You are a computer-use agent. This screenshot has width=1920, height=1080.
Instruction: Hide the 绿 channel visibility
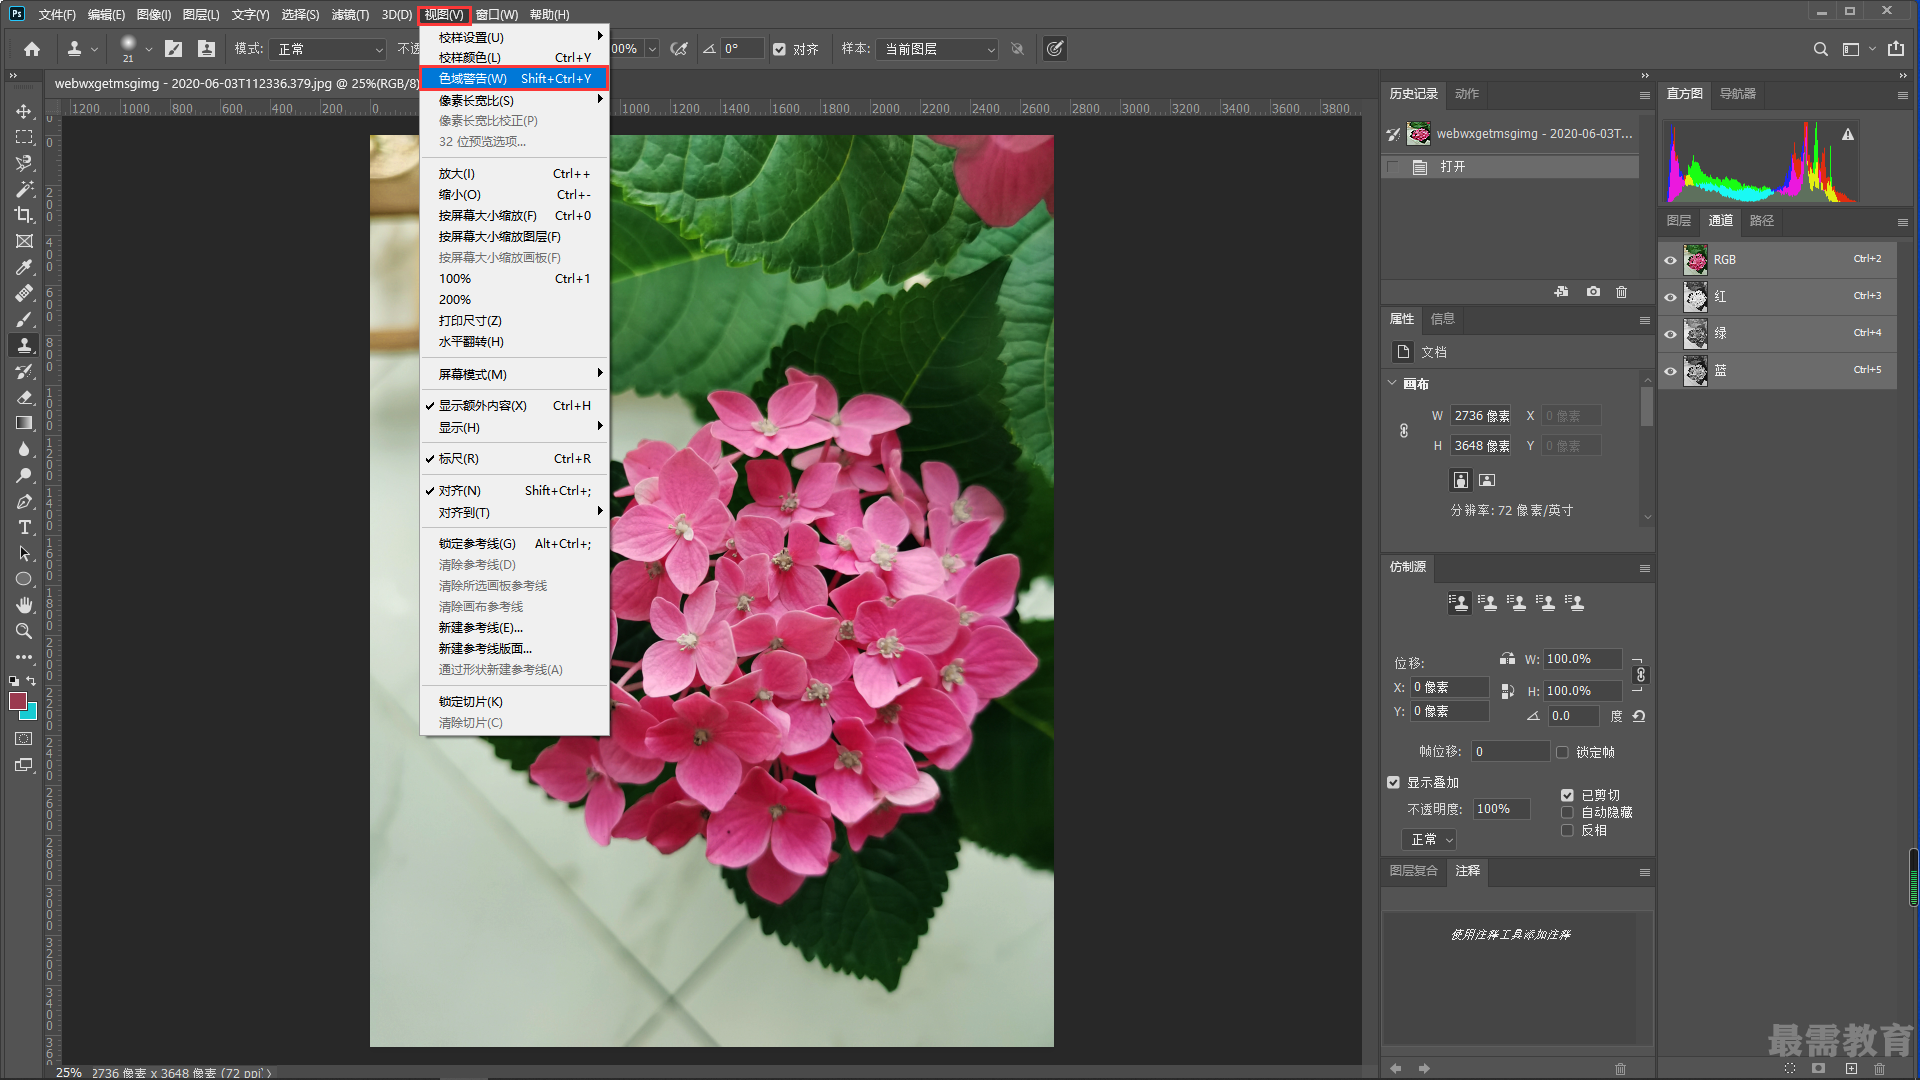1670,334
